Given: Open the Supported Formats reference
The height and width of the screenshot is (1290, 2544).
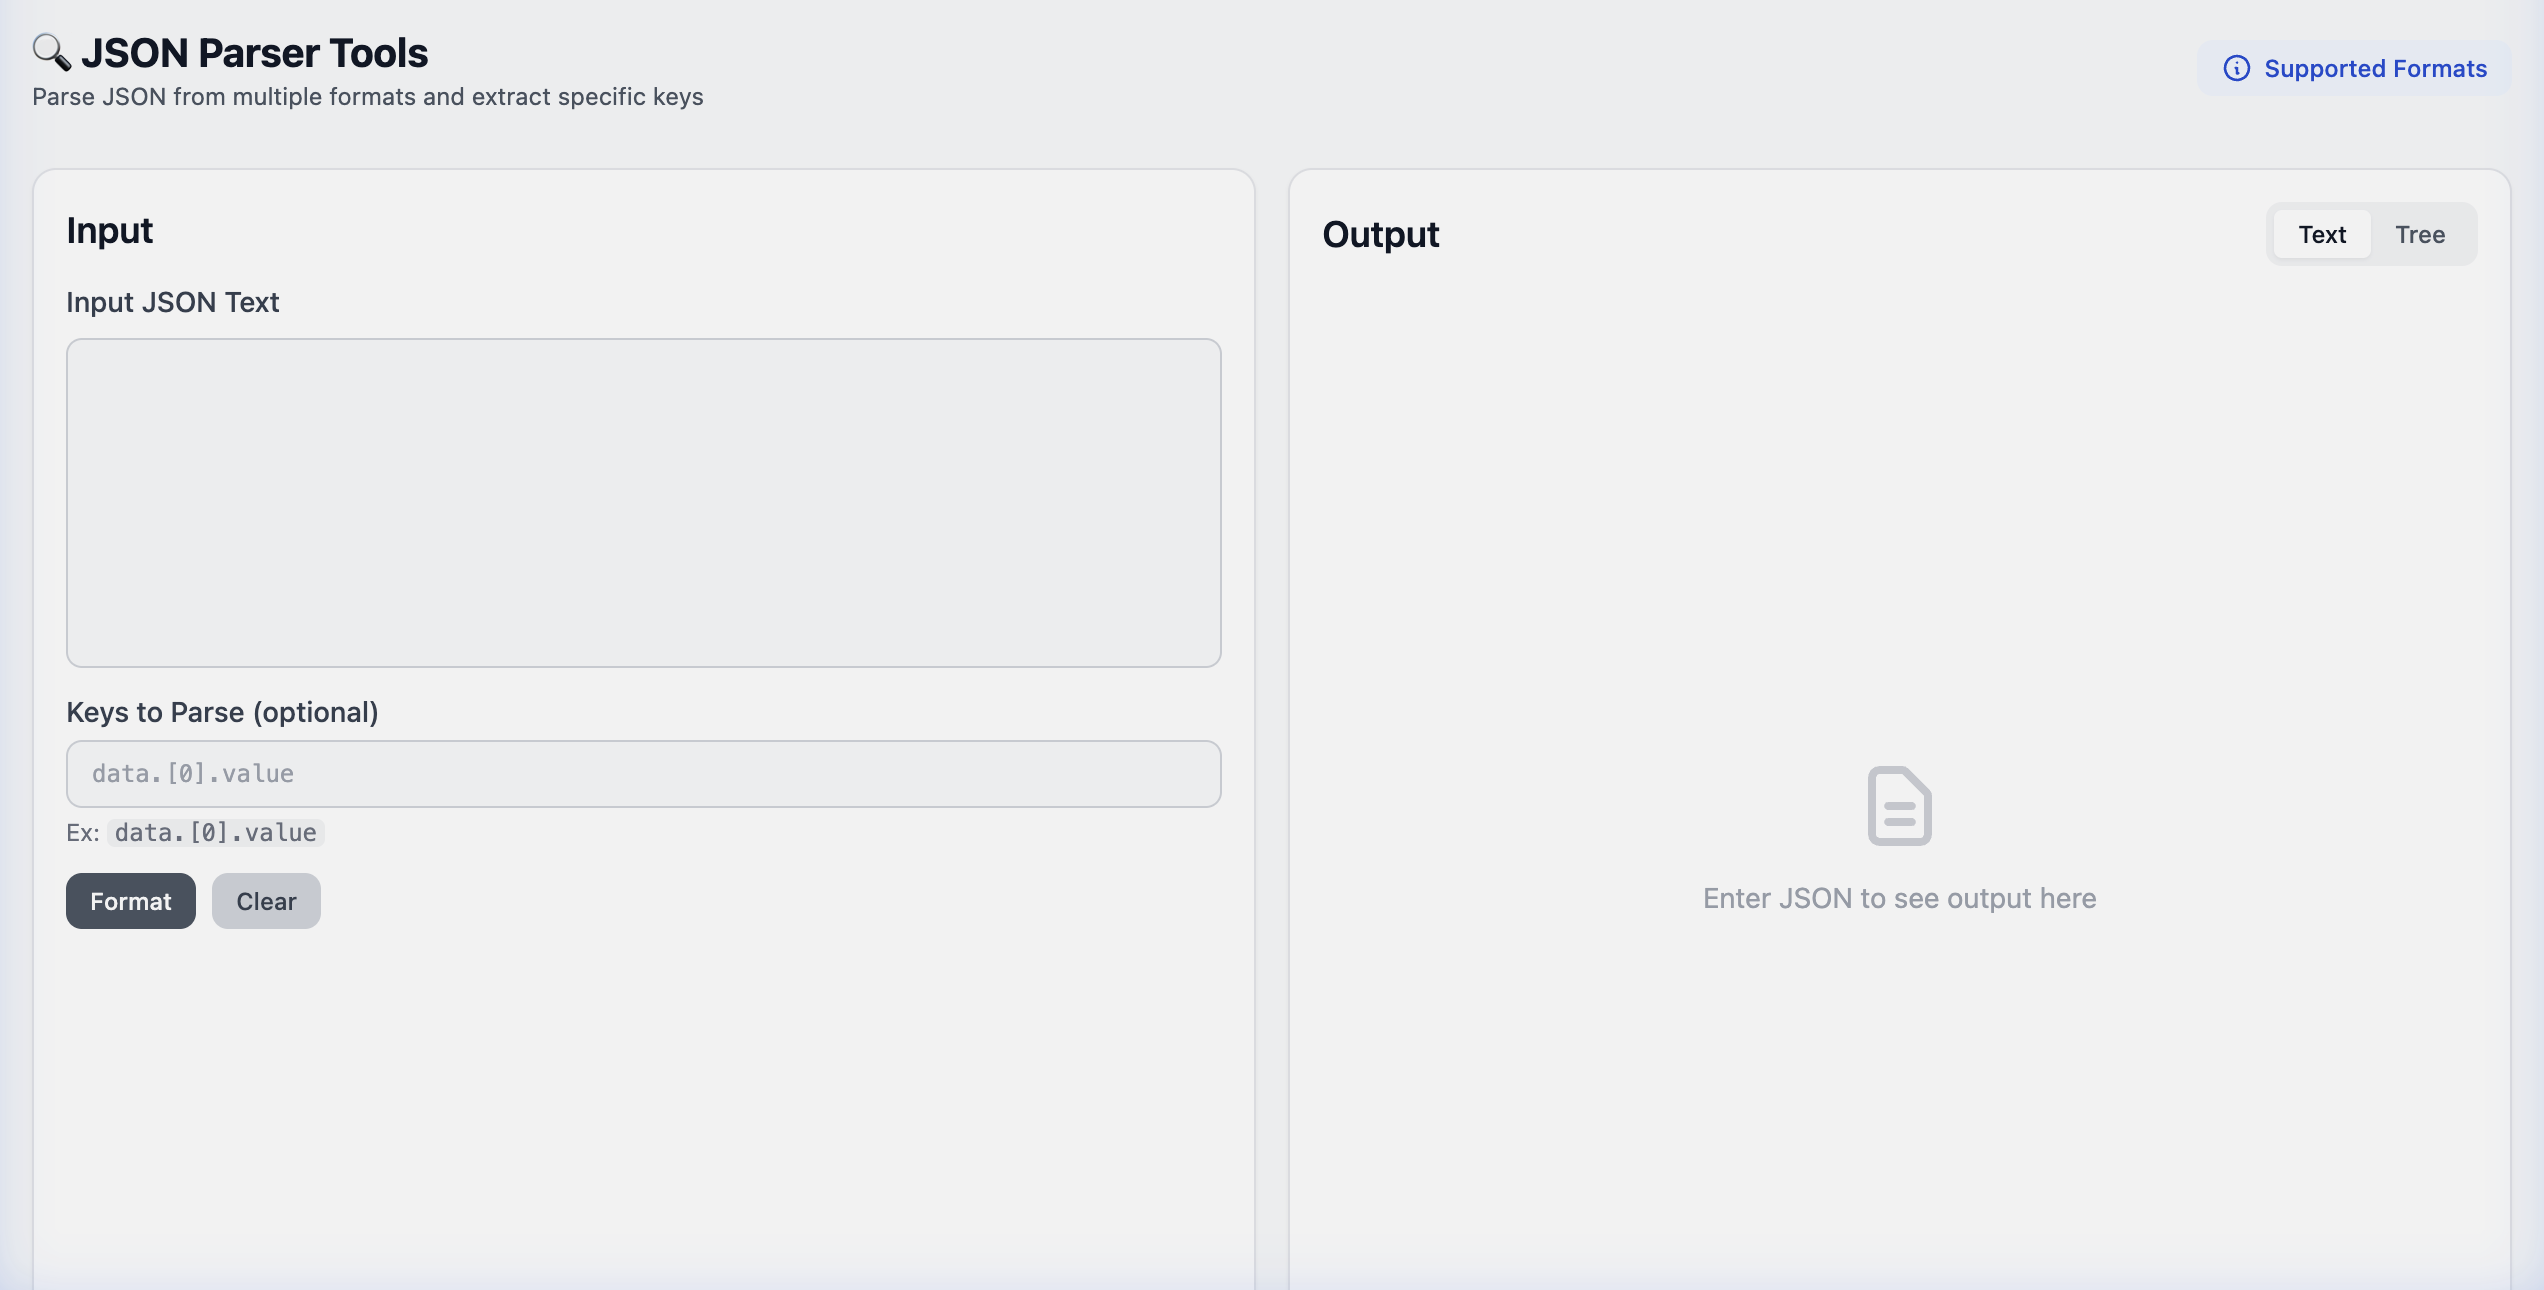Looking at the screenshot, I should click(2376, 69).
